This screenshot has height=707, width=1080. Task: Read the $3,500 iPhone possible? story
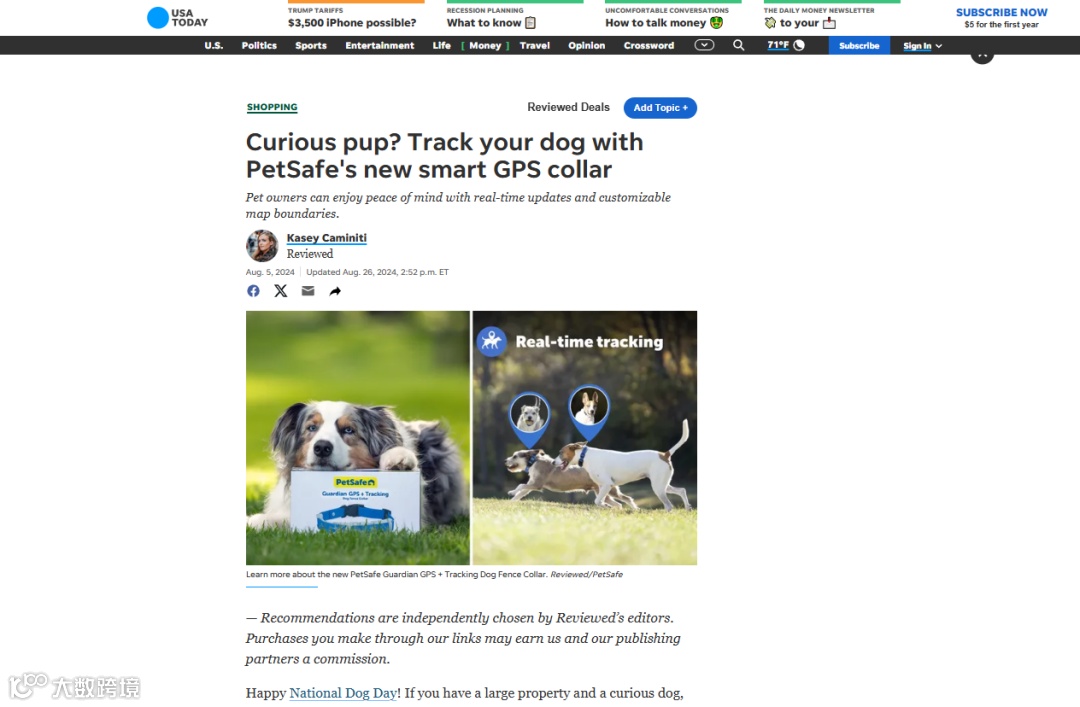coord(352,23)
